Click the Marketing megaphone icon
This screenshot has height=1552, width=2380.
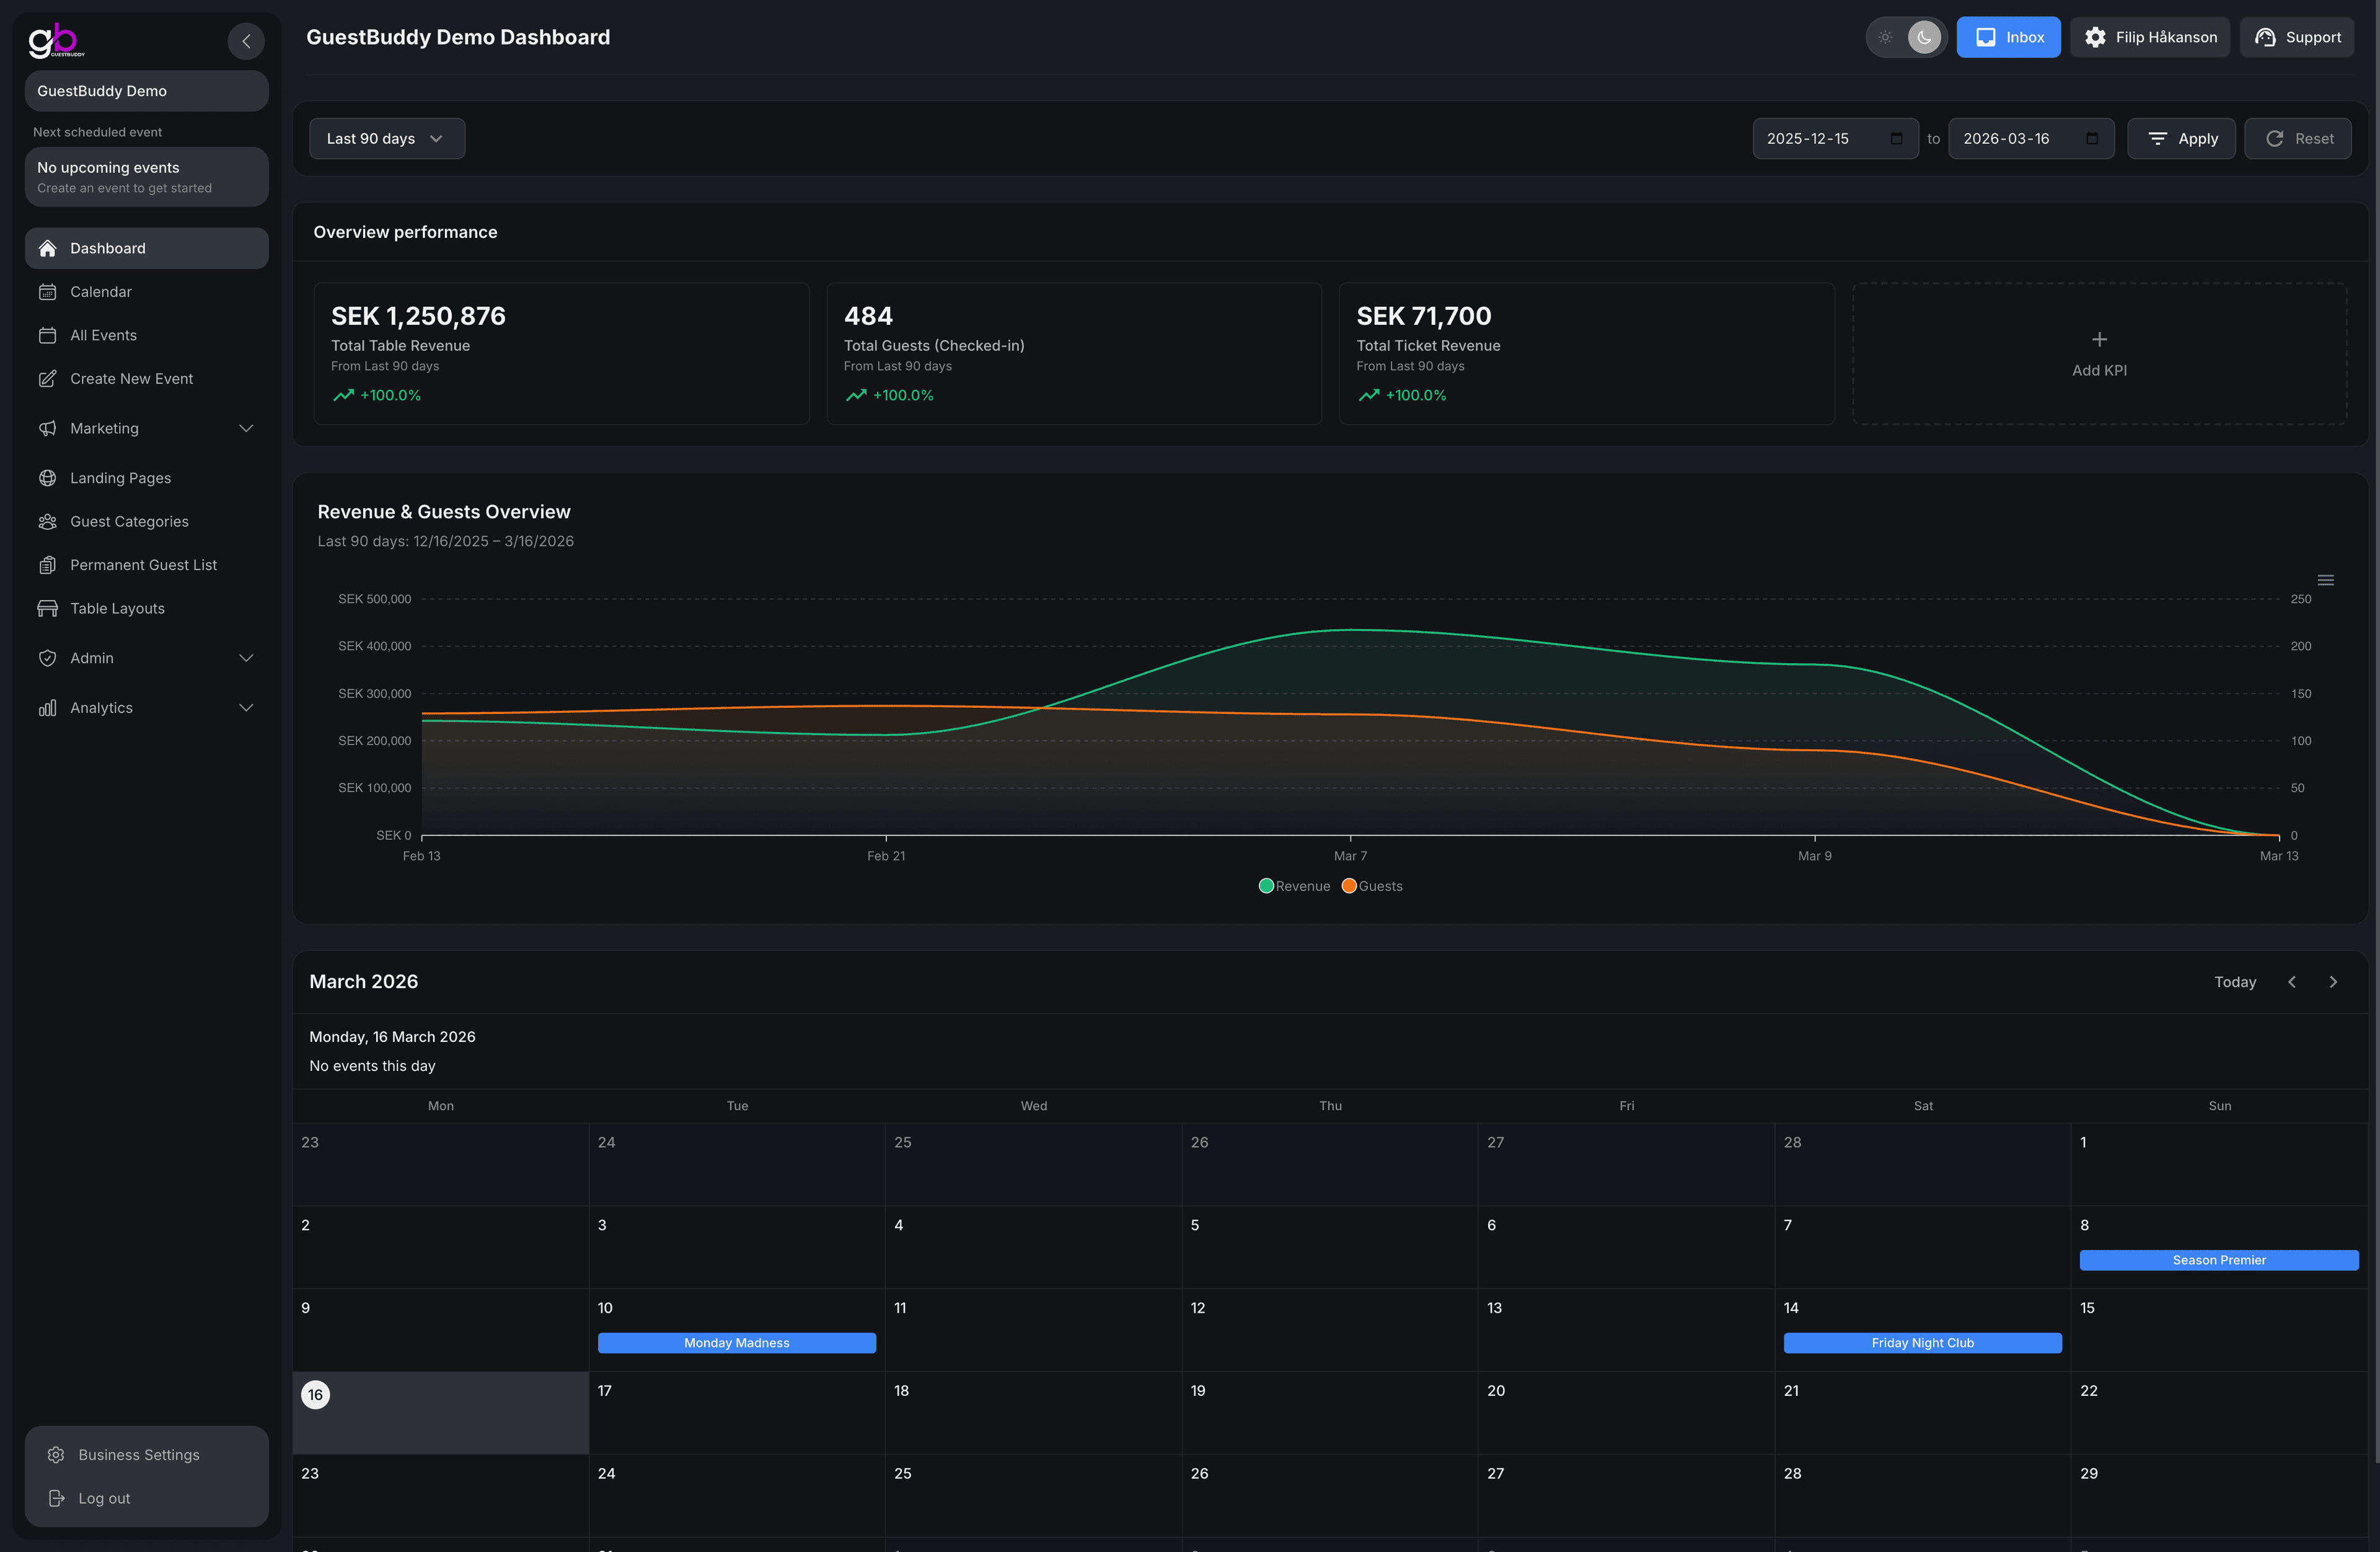point(48,428)
